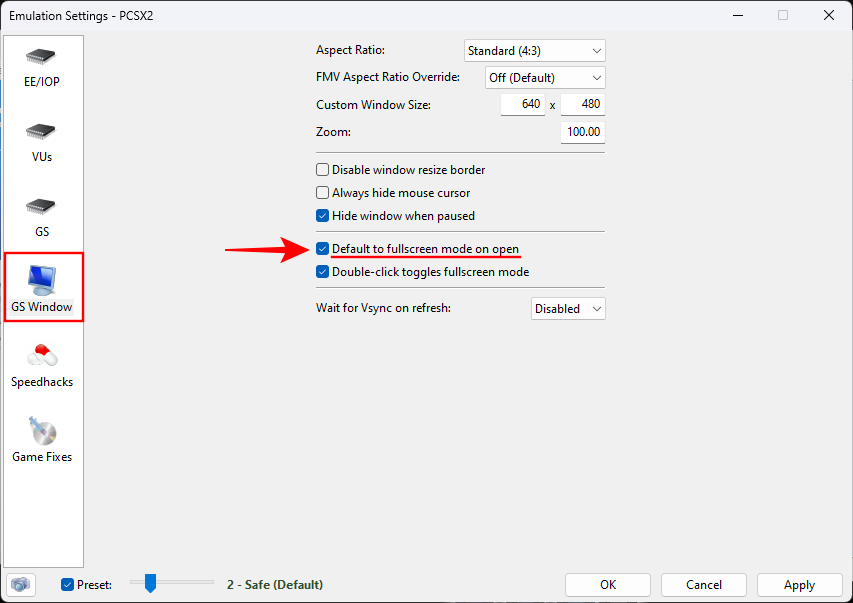853x603 pixels.
Task: Adjust the Preset slider handle
Action: click(x=150, y=583)
